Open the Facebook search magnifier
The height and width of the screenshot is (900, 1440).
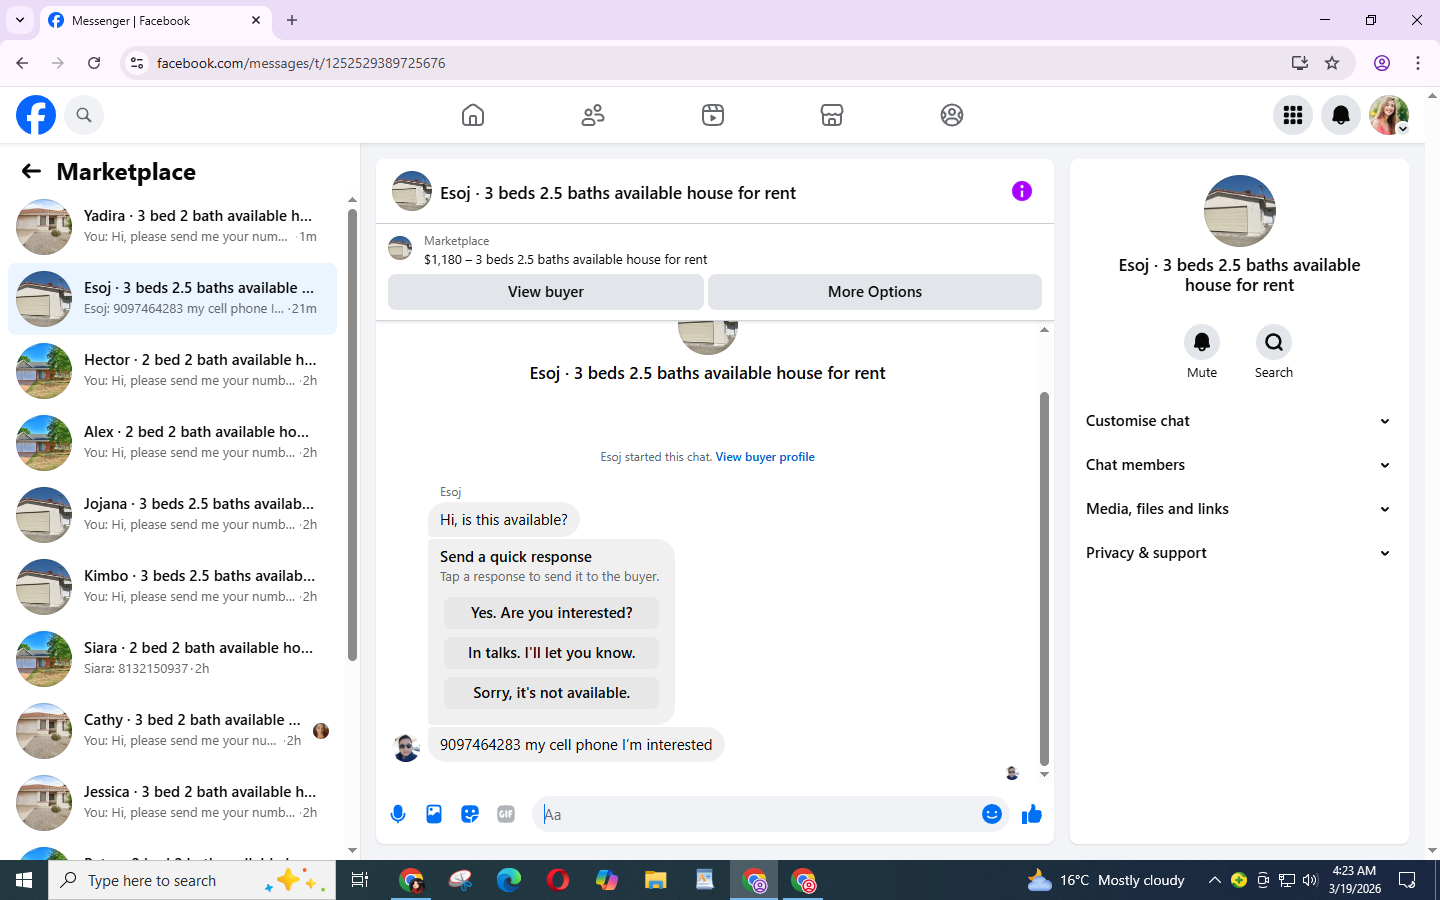point(84,115)
